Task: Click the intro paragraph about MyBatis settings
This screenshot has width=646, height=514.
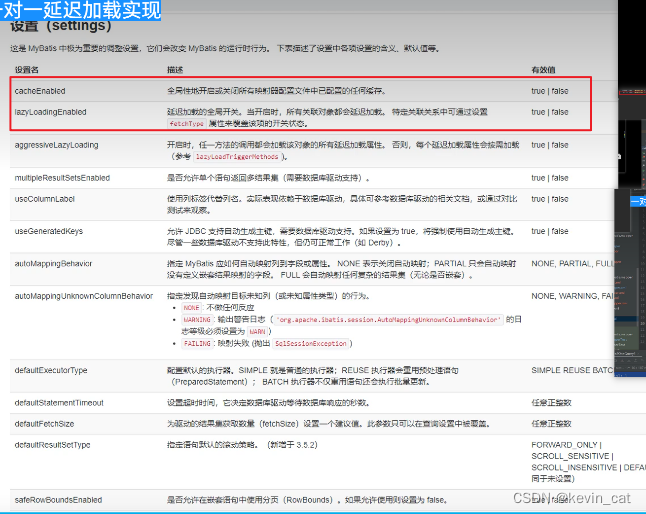Action: pyautogui.click(x=225, y=49)
